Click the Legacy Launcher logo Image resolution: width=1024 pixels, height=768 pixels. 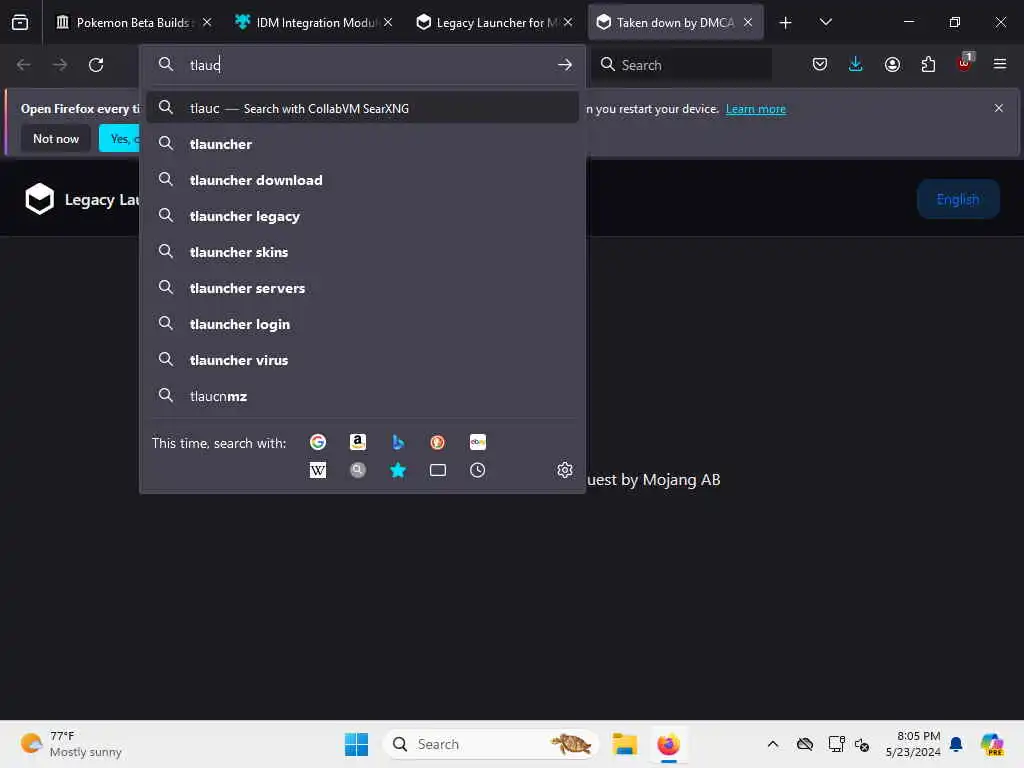pyautogui.click(x=39, y=199)
